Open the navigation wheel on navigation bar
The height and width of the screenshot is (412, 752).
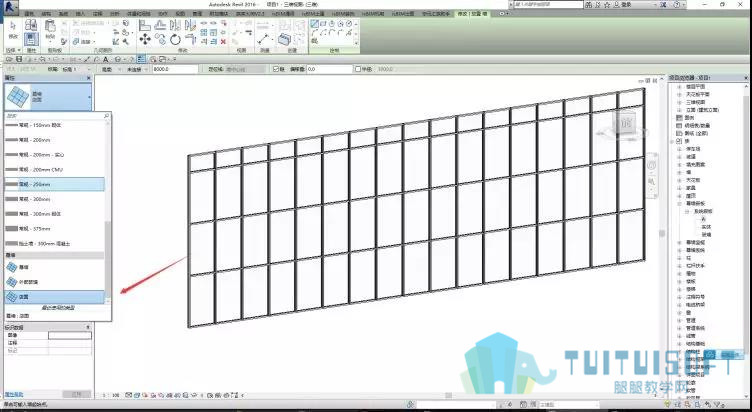[x=652, y=165]
